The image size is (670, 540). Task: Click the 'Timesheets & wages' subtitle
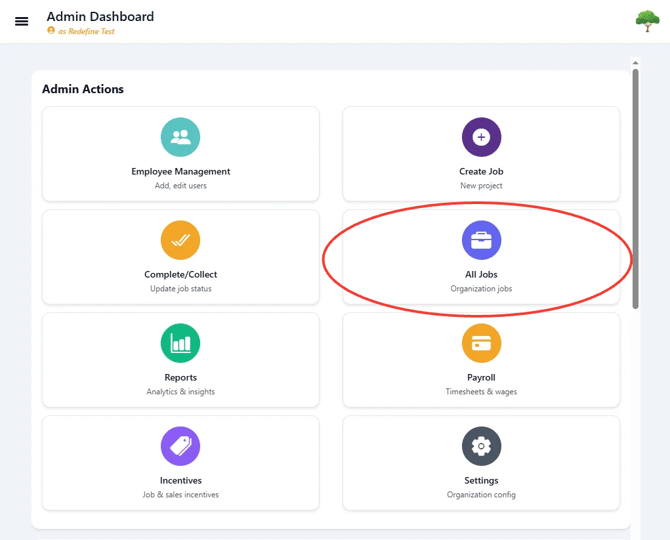coord(481,392)
